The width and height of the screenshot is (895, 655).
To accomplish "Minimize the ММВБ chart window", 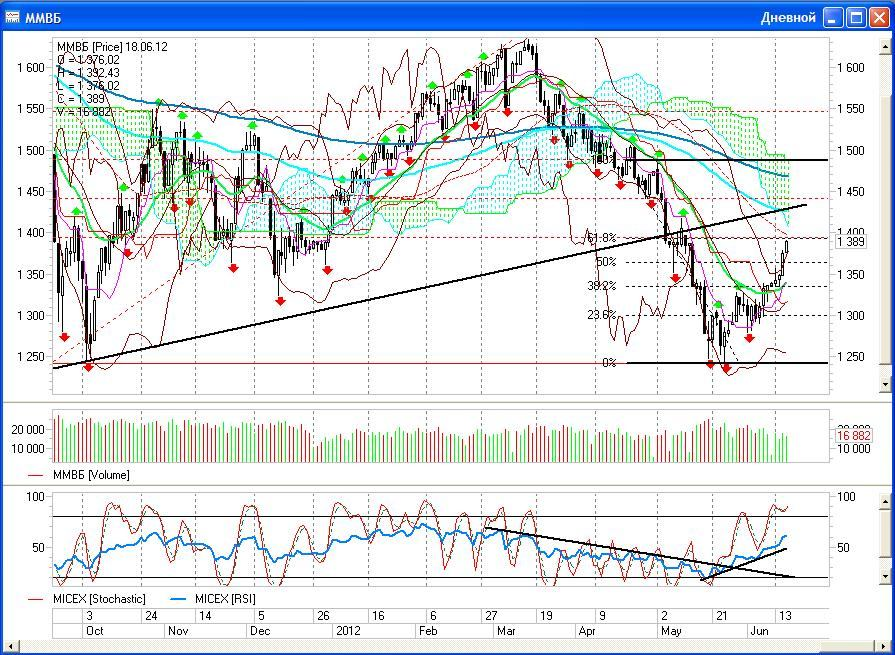I will tap(834, 17).
